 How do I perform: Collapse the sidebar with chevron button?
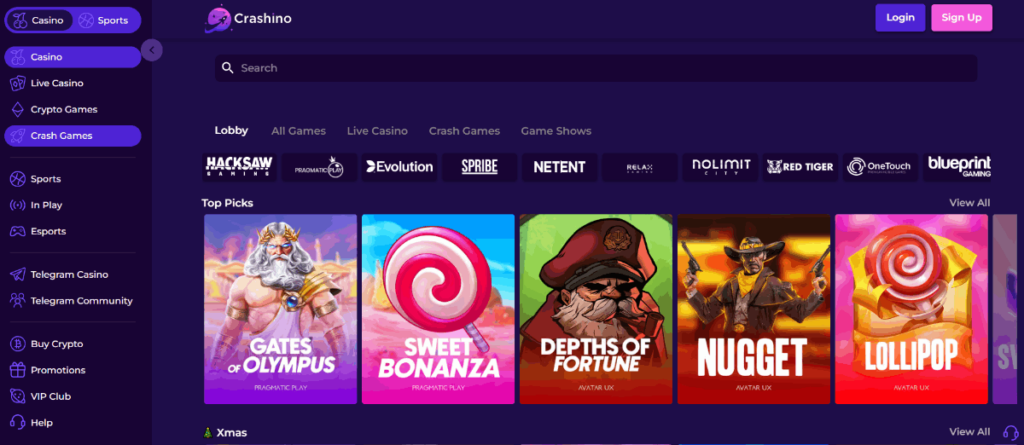point(152,50)
